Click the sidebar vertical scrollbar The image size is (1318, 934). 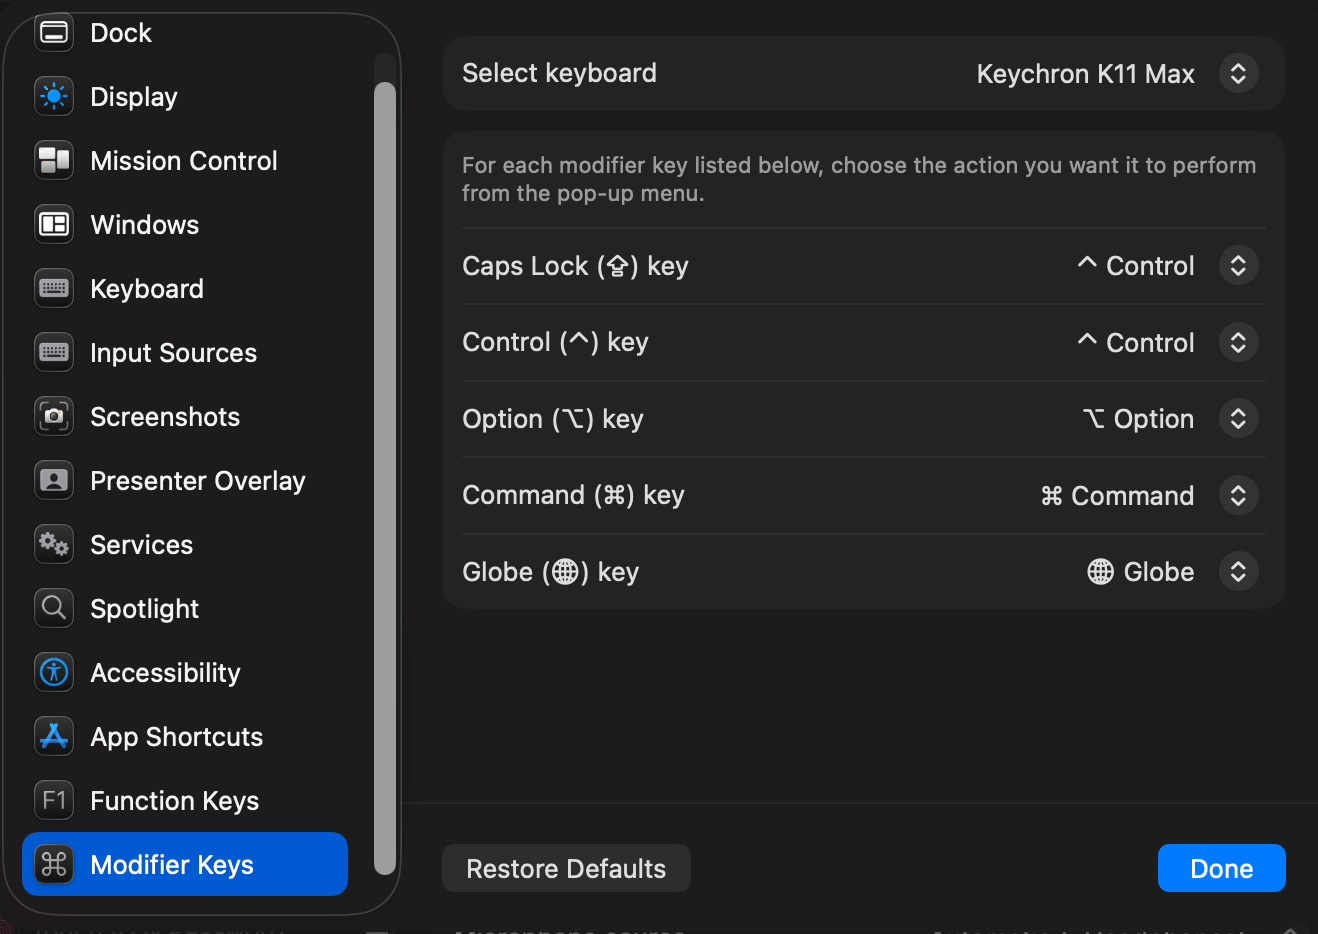(385, 478)
